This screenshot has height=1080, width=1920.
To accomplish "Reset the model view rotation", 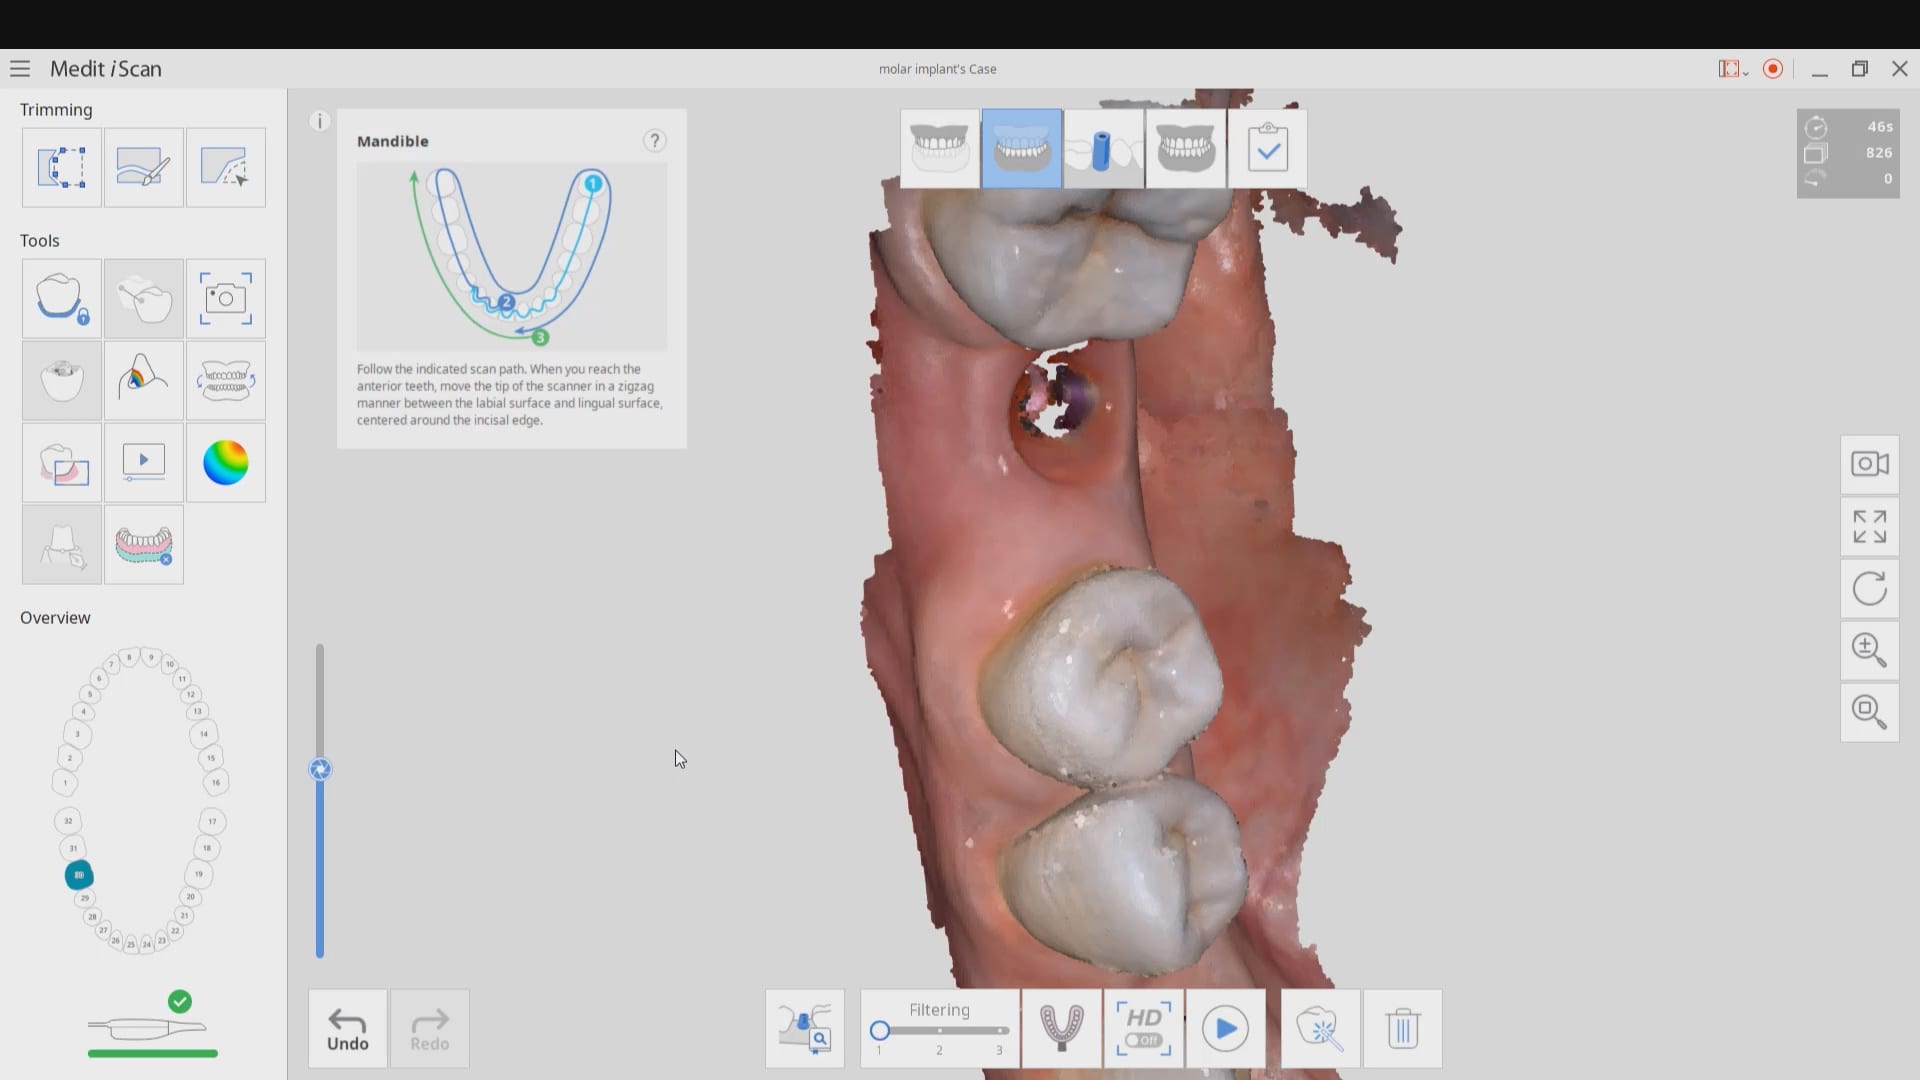I will (1870, 588).
